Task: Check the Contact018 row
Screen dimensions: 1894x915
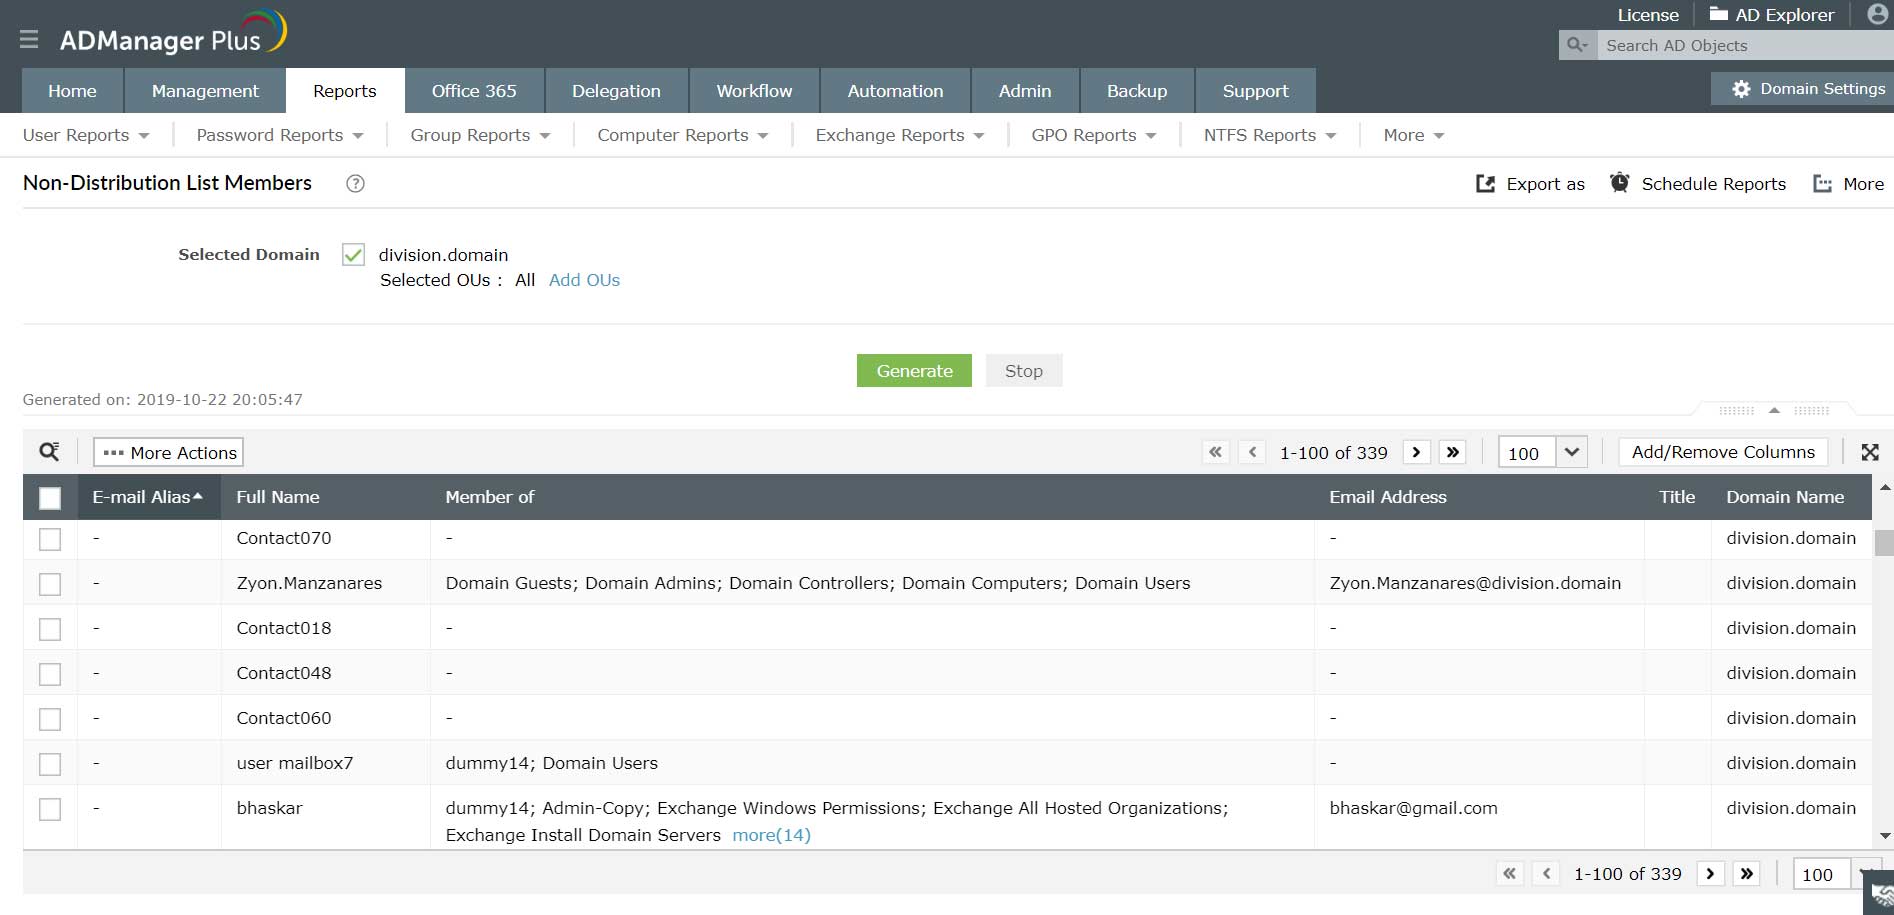Action: pyautogui.click(x=50, y=629)
